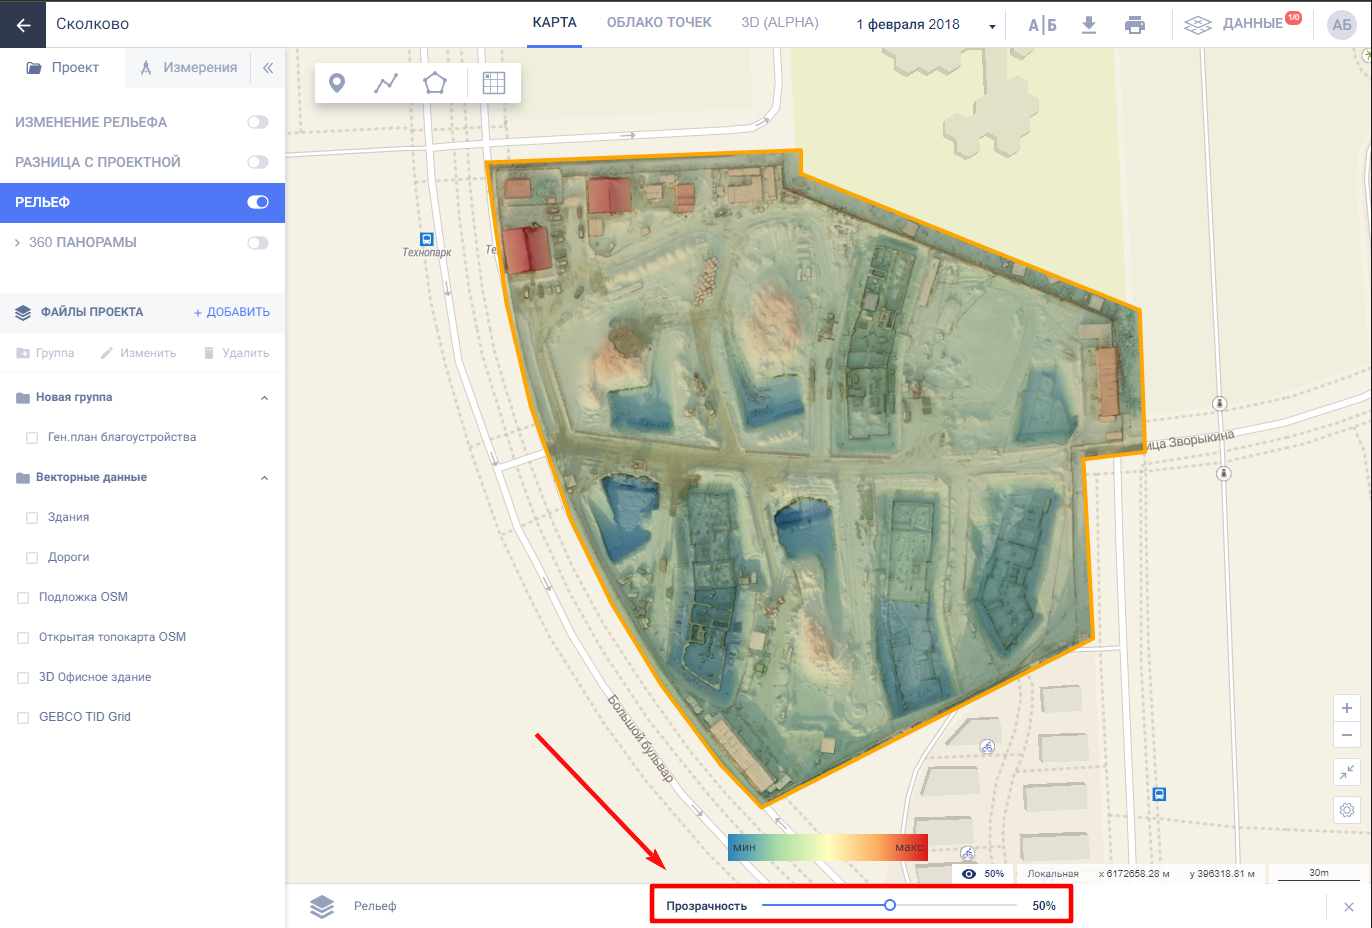This screenshot has width=1372, height=928.
Task: Switch to the Облако точек tab
Action: click(x=659, y=23)
